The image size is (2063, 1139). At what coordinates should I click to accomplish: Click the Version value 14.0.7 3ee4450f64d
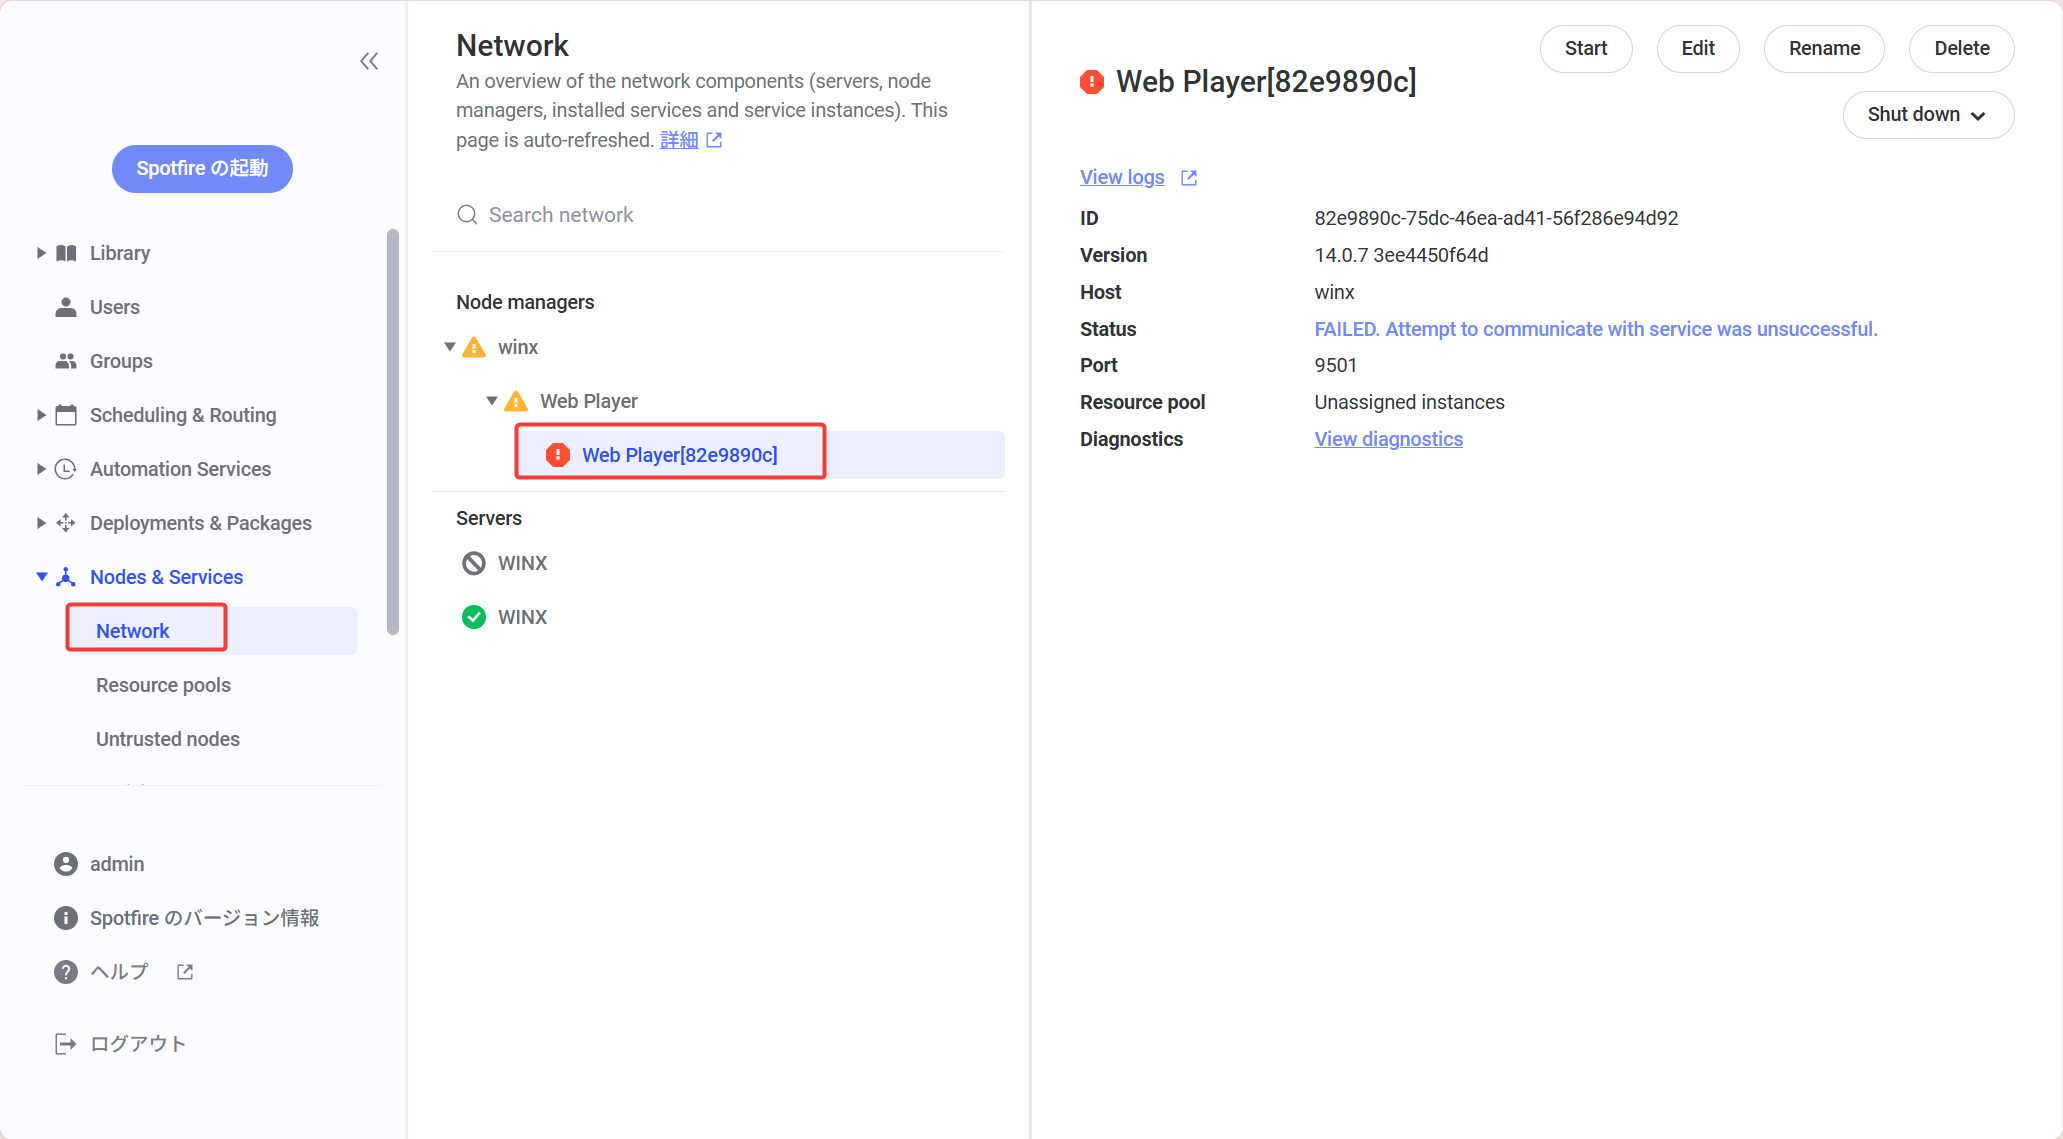pyautogui.click(x=1401, y=255)
